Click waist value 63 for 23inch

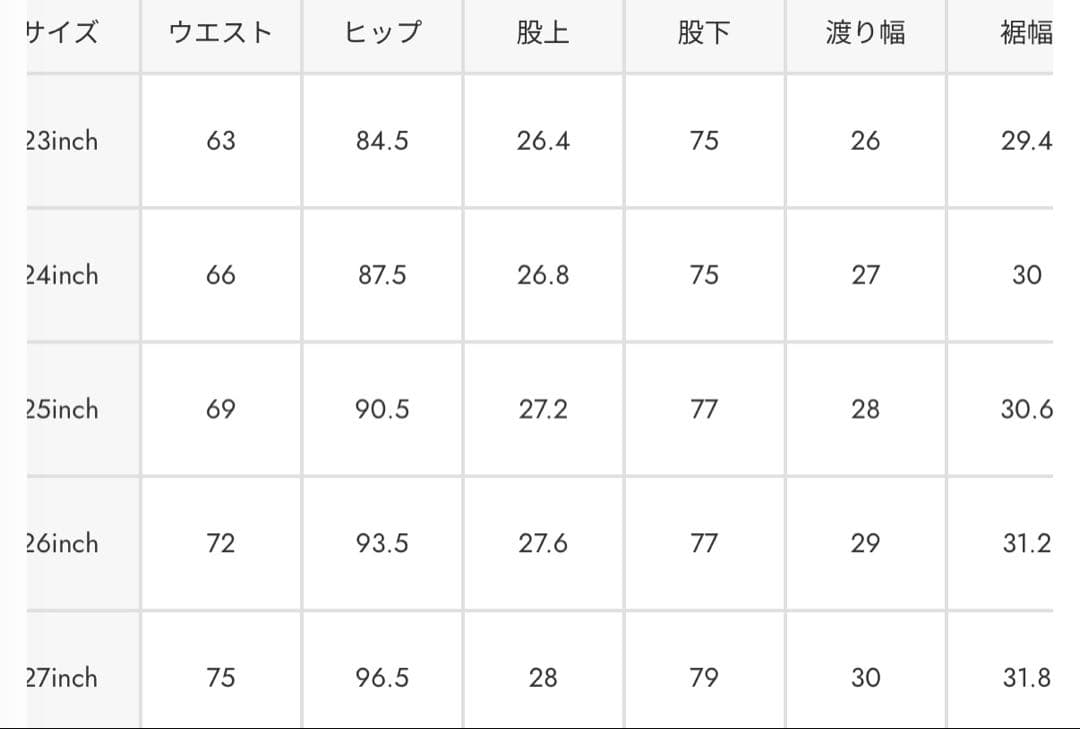point(221,141)
